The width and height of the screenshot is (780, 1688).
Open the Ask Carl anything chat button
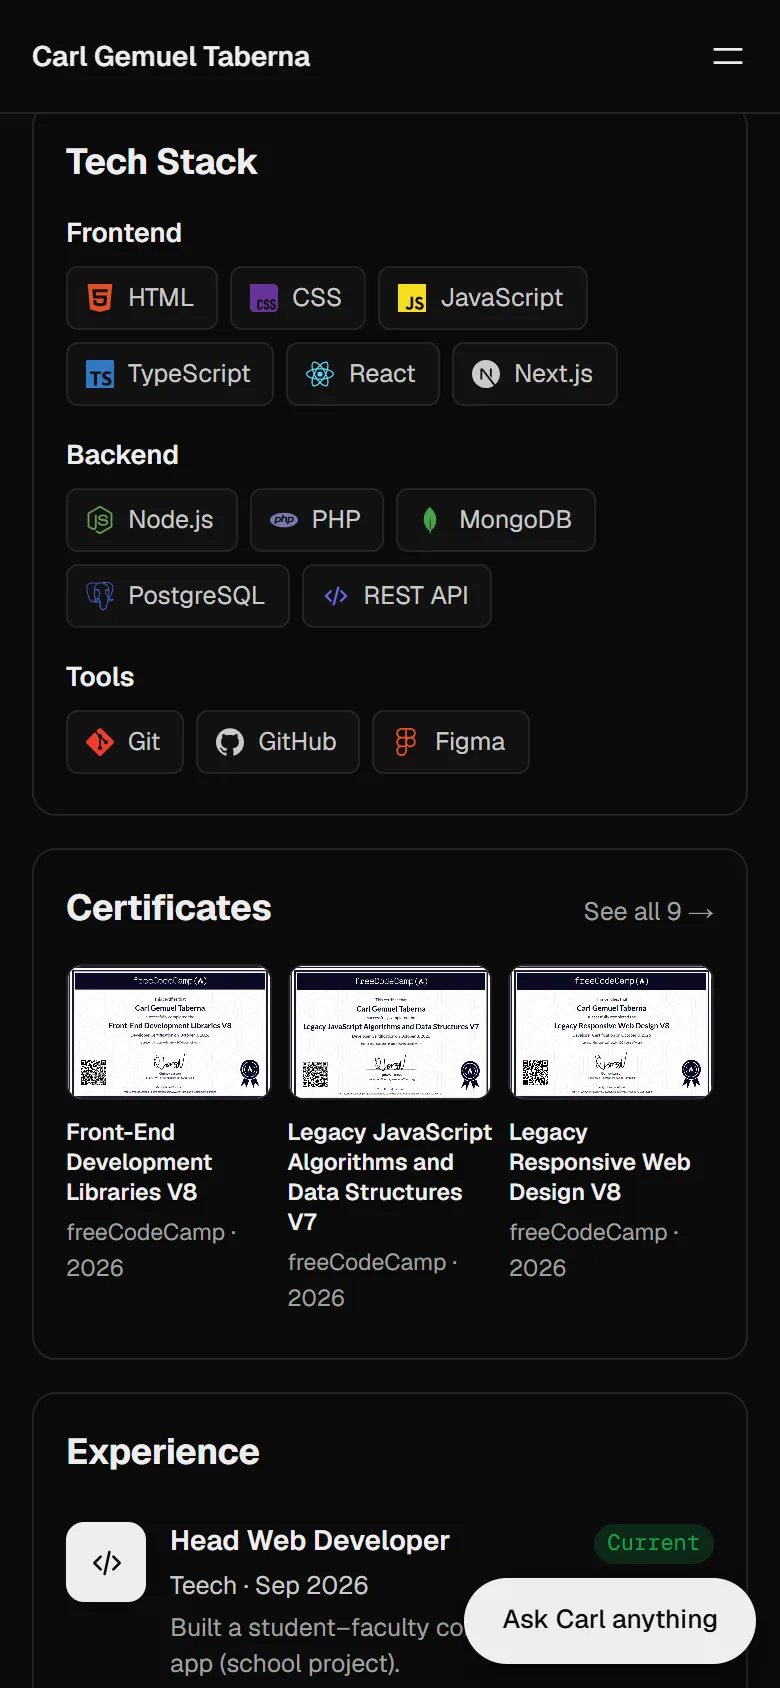click(610, 1620)
